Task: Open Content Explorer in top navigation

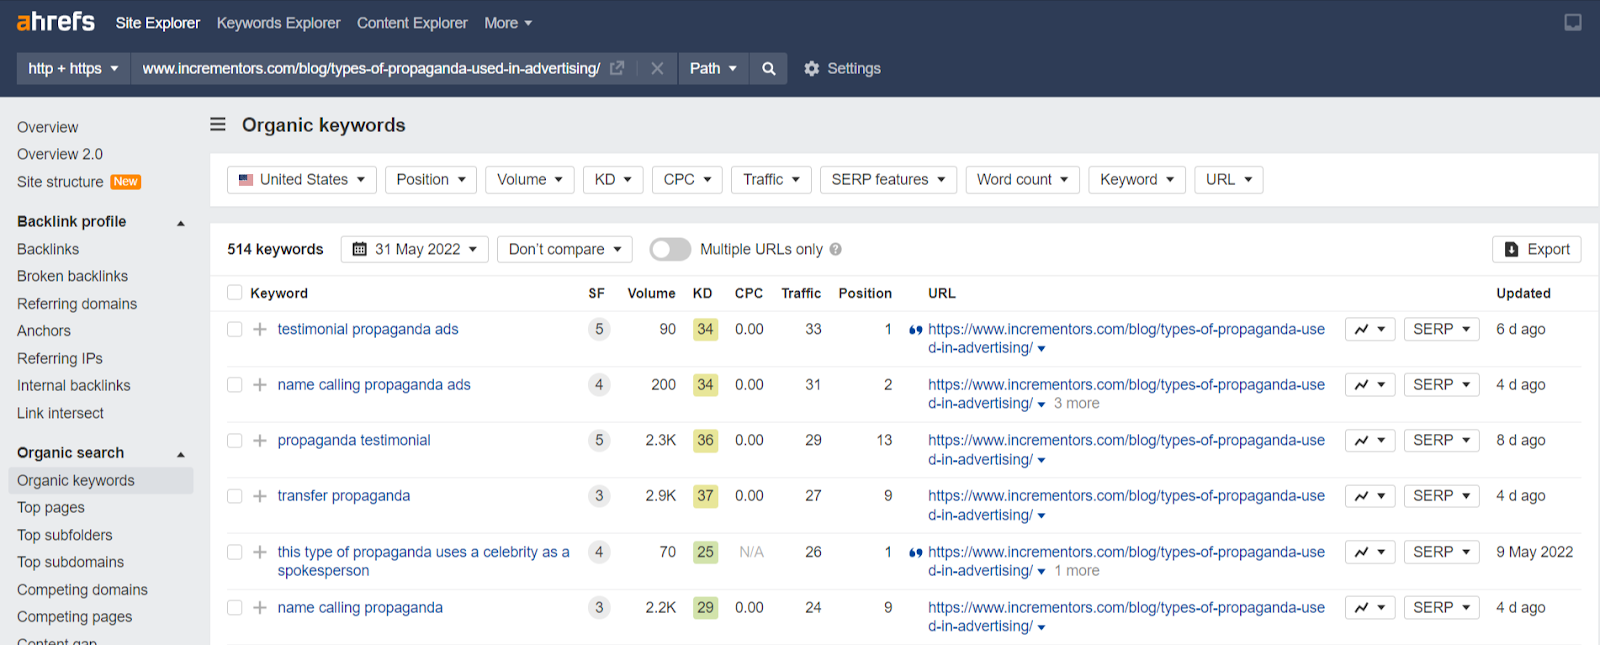Action: 412,23
